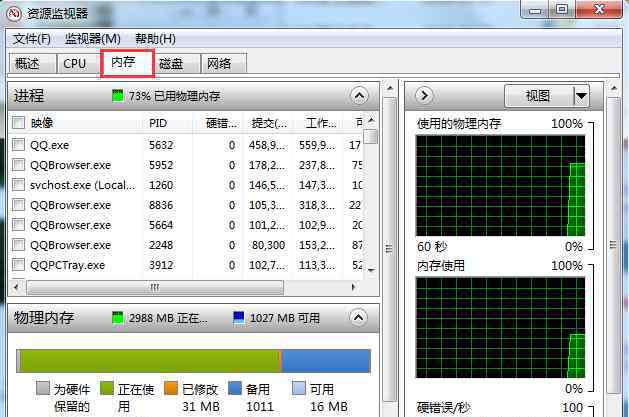The image size is (629, 417).
Task: Click the process list horizontal scrollbar
Action: click(x=155, y=287)
